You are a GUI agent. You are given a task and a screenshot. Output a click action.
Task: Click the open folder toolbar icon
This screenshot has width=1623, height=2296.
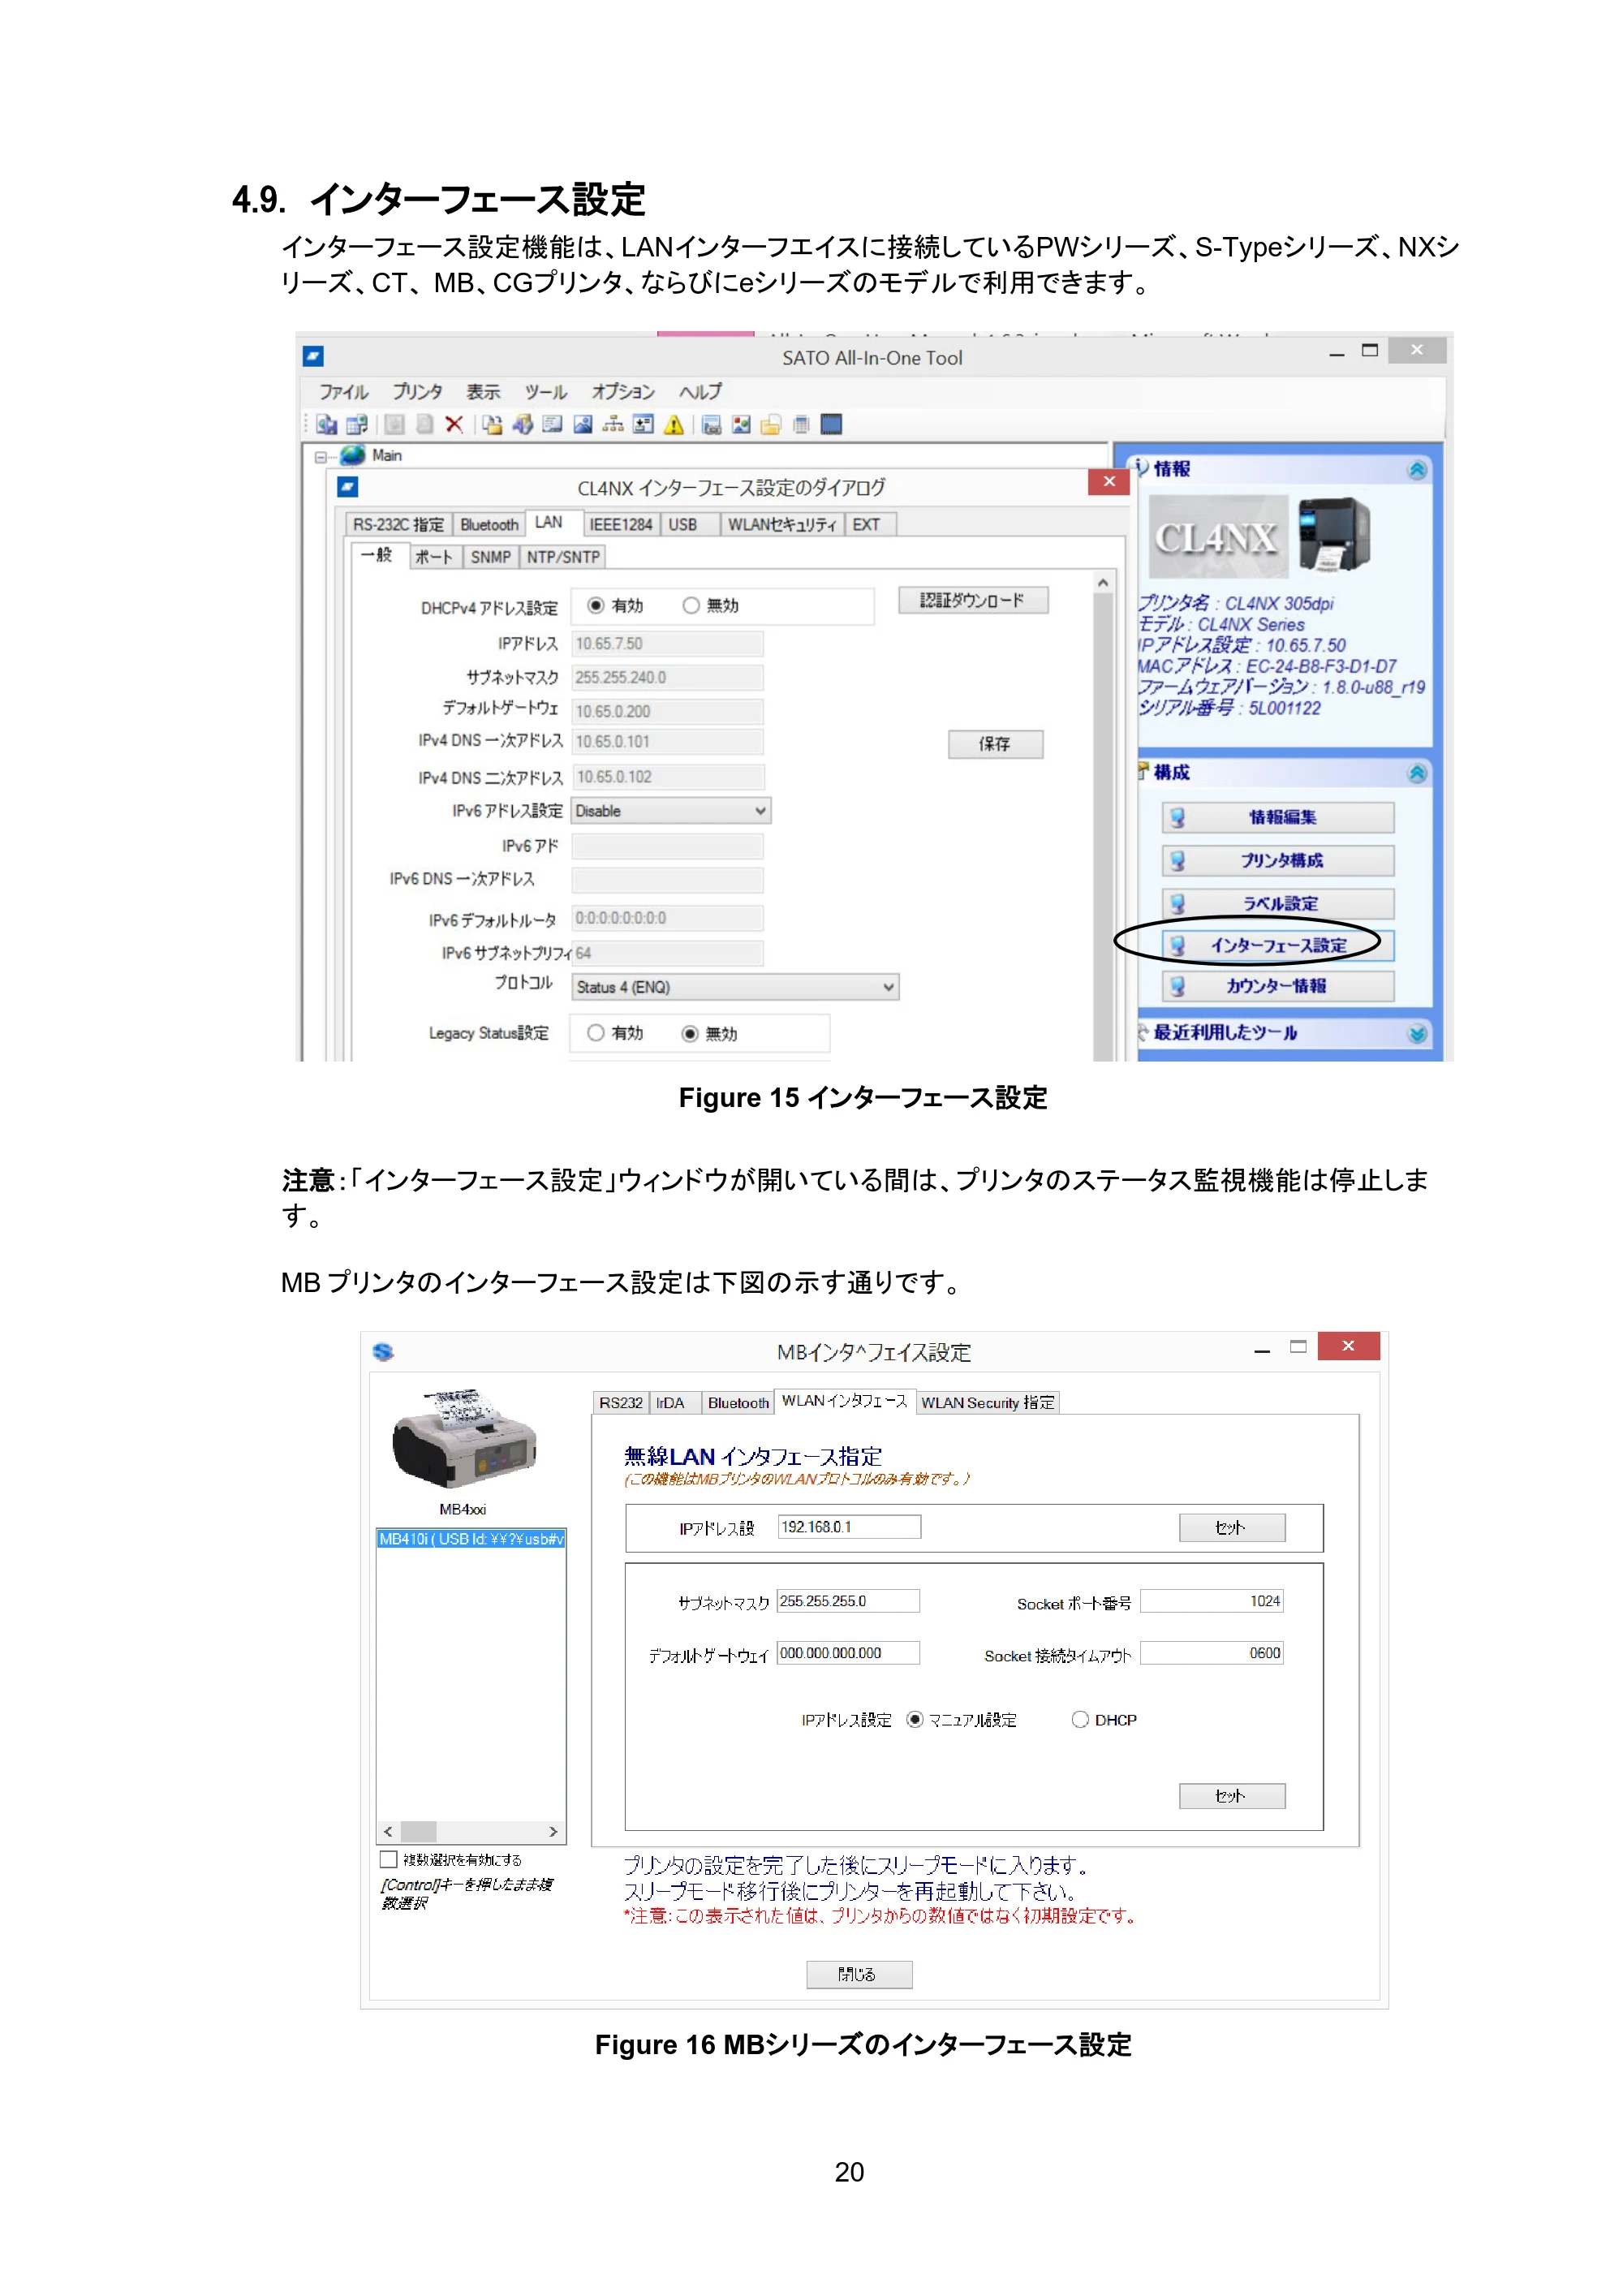tap(770, 425)
